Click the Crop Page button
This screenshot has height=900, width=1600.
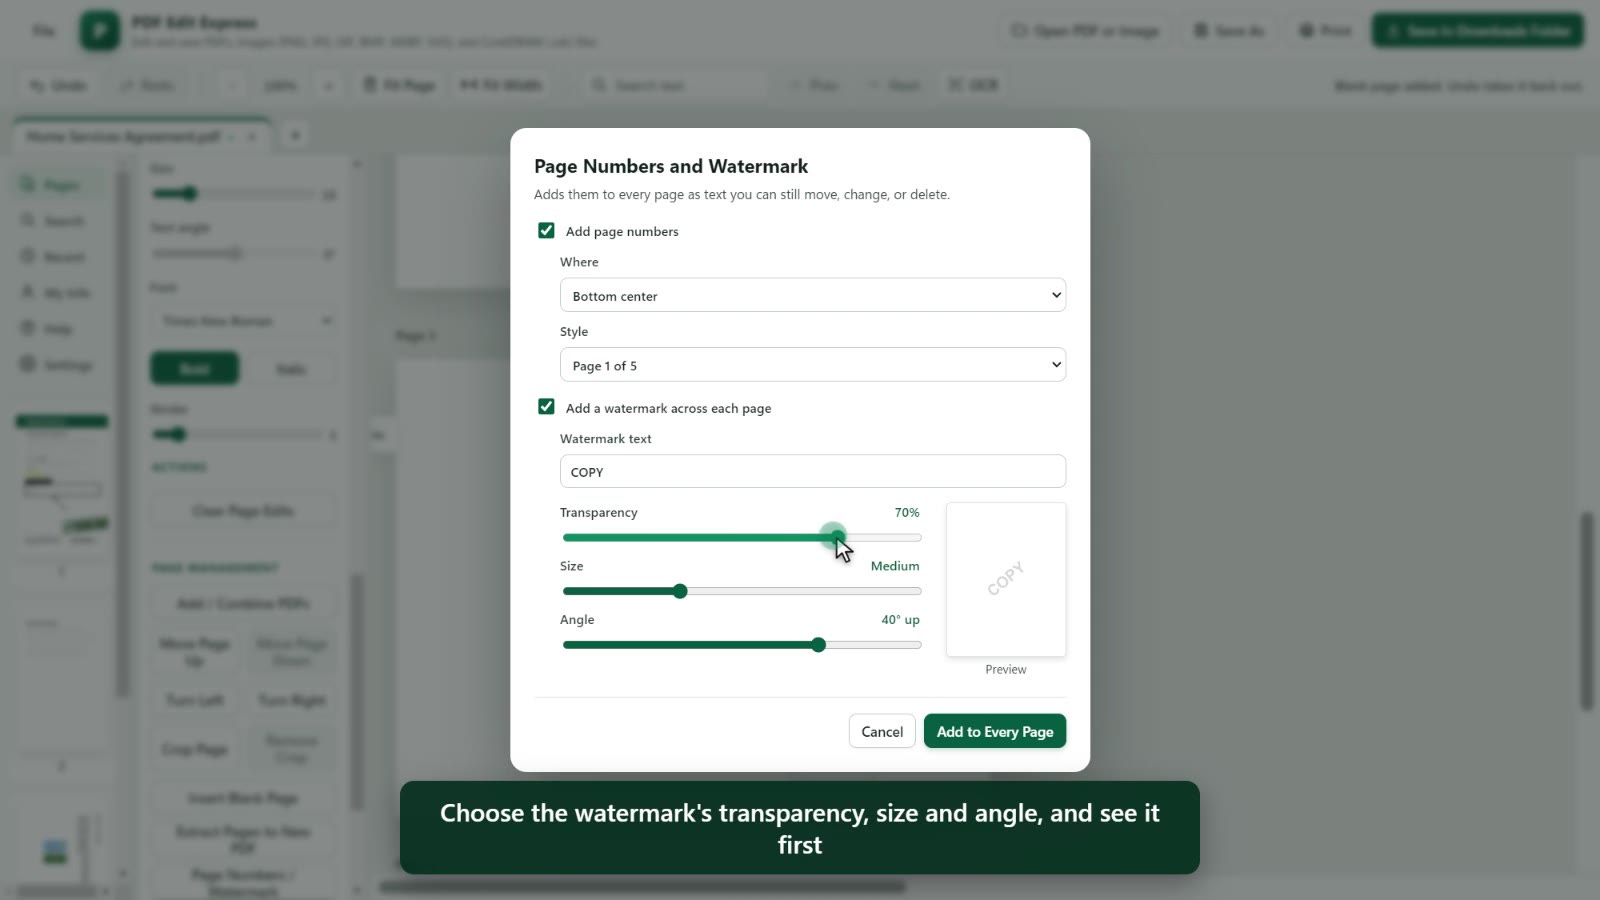(x=195, y=749)
